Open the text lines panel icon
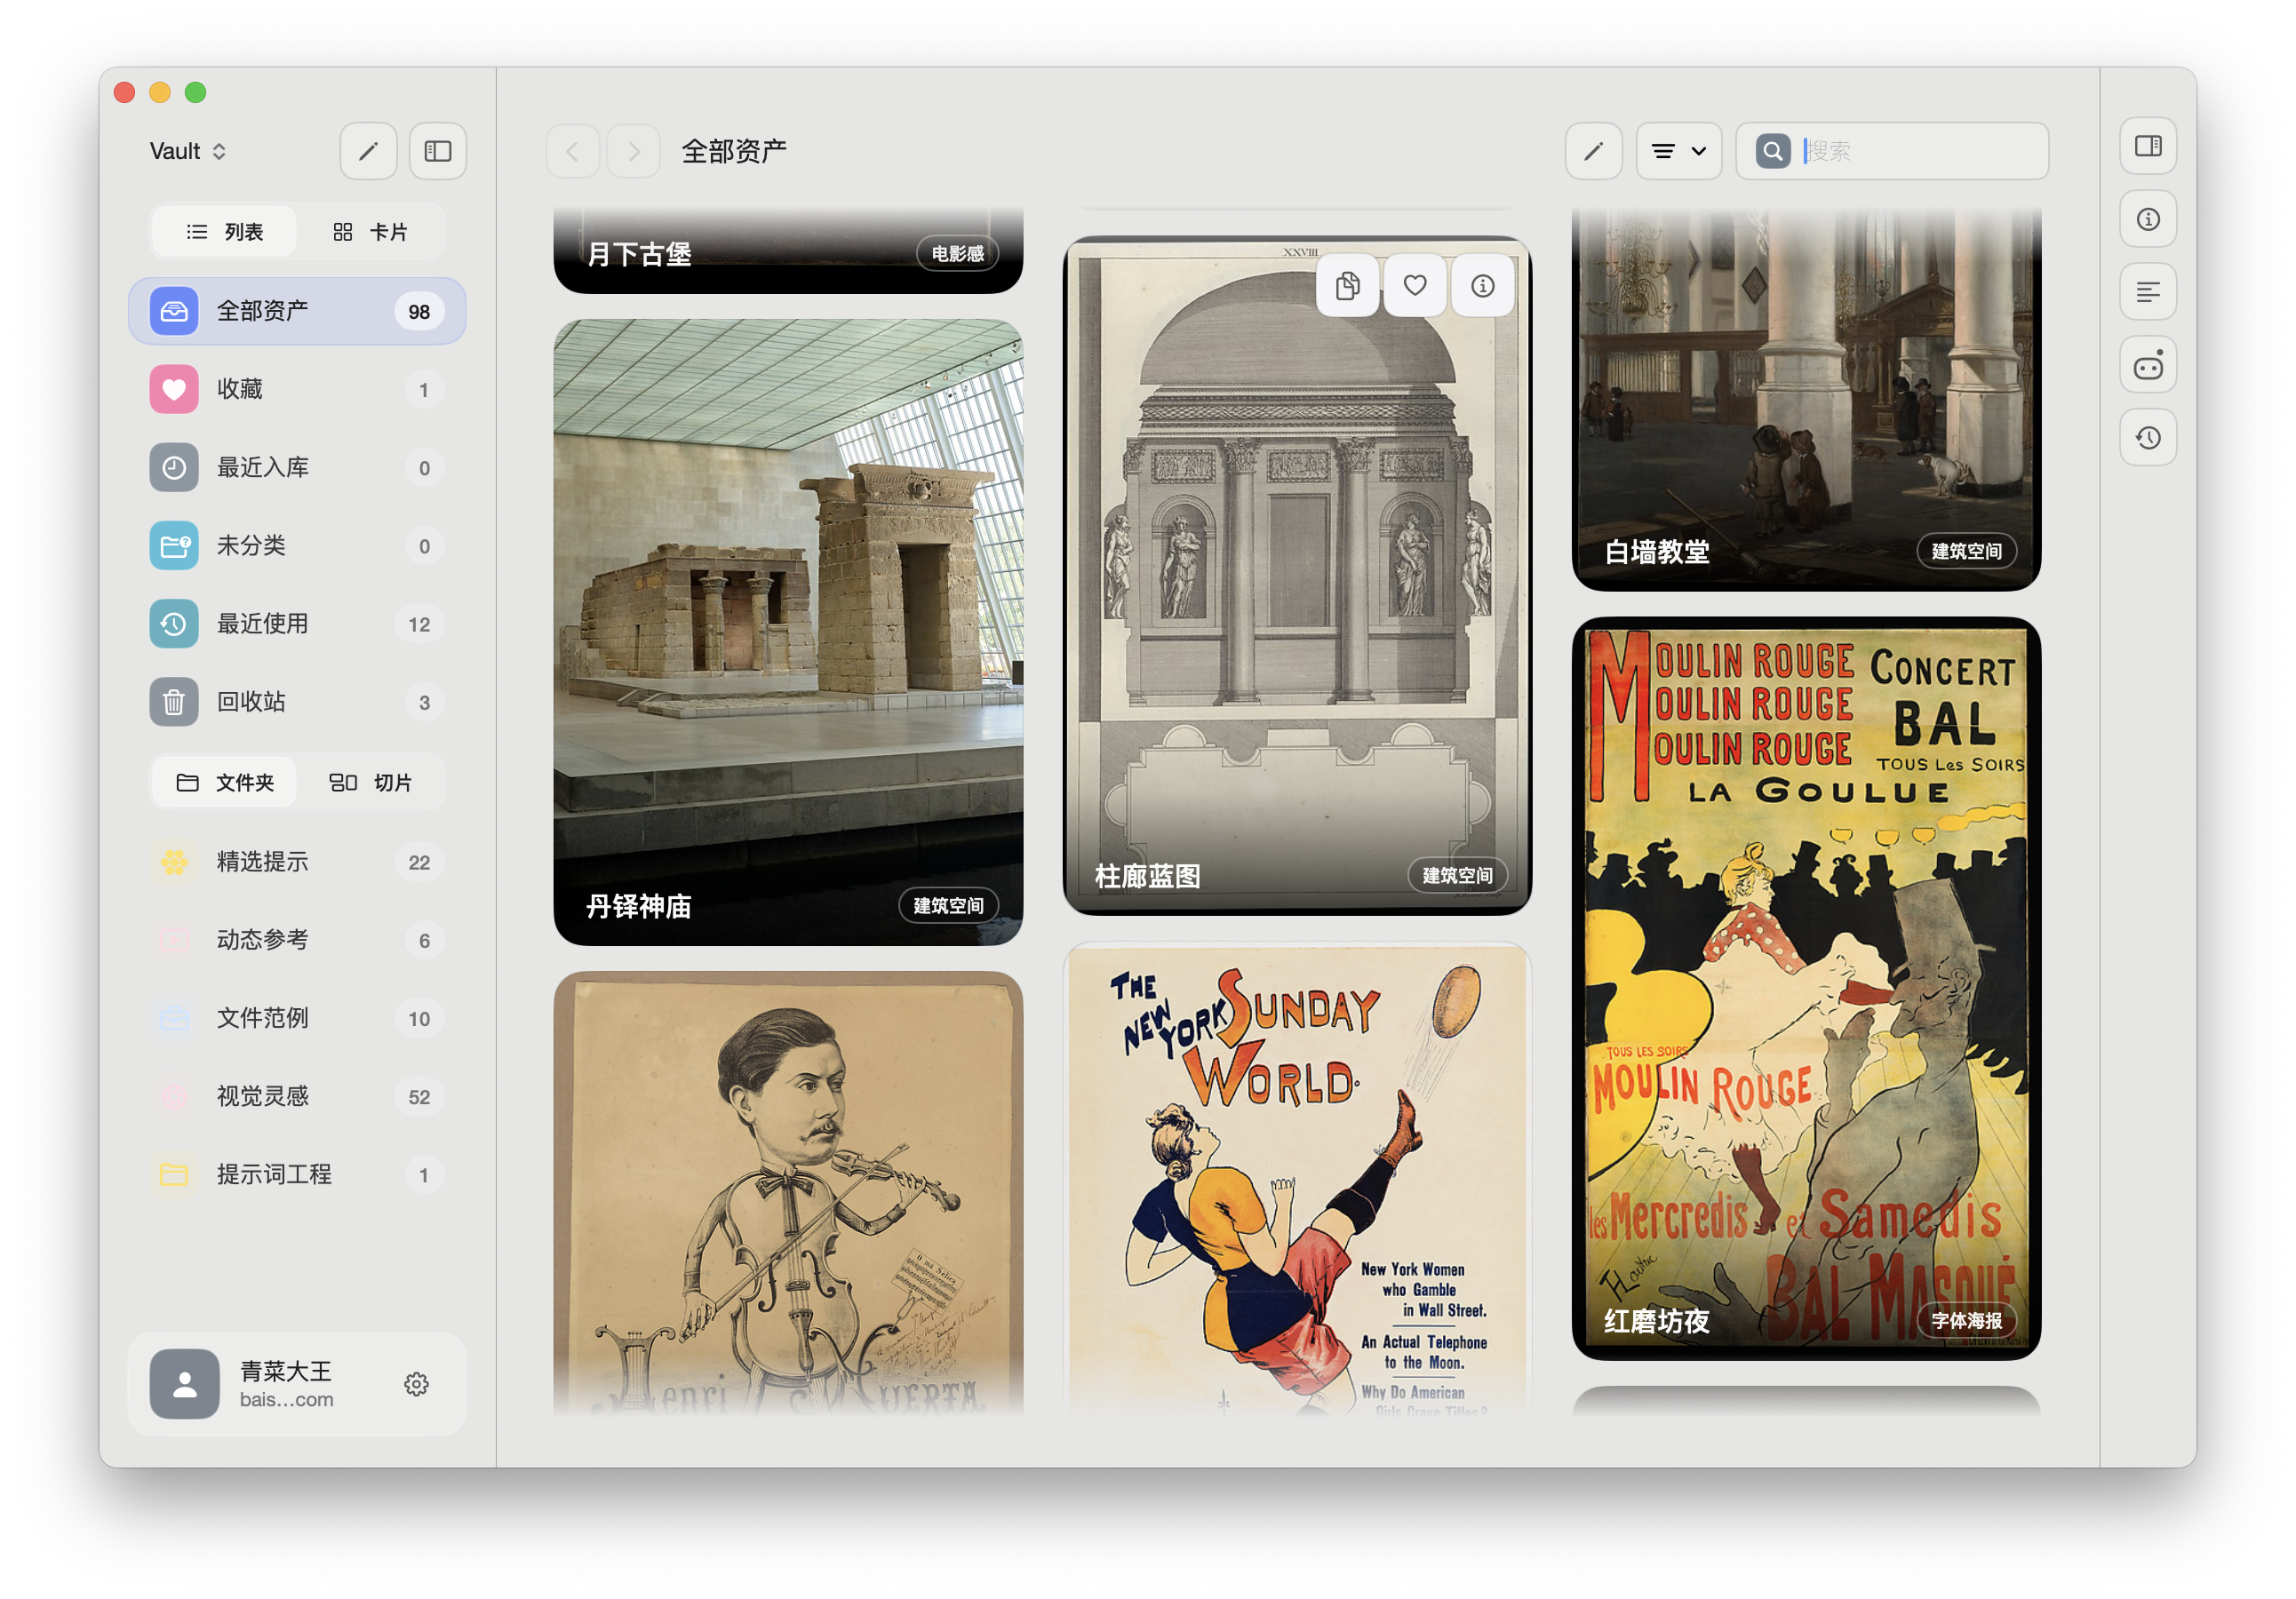2296x1599 pixels. [x=2148, y=292]
